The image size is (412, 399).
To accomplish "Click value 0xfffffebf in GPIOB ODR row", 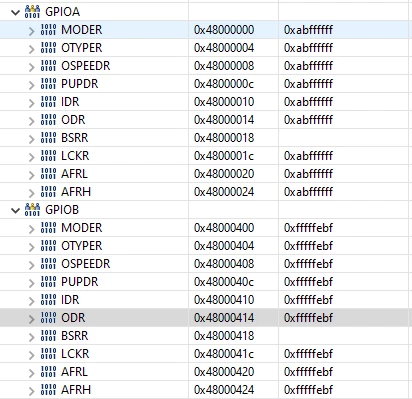I will tap(308, 318).
